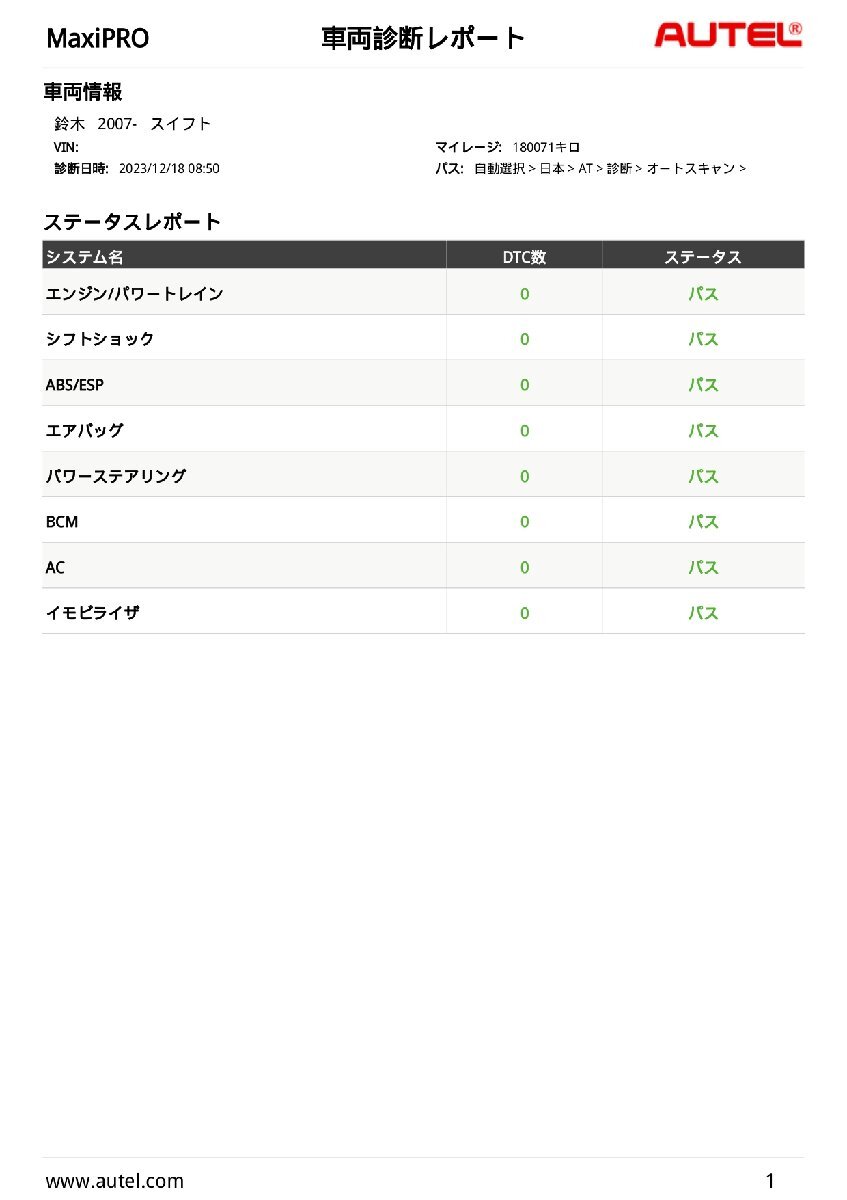
Task: Click the システム名 column header
Action: [85, 257]
